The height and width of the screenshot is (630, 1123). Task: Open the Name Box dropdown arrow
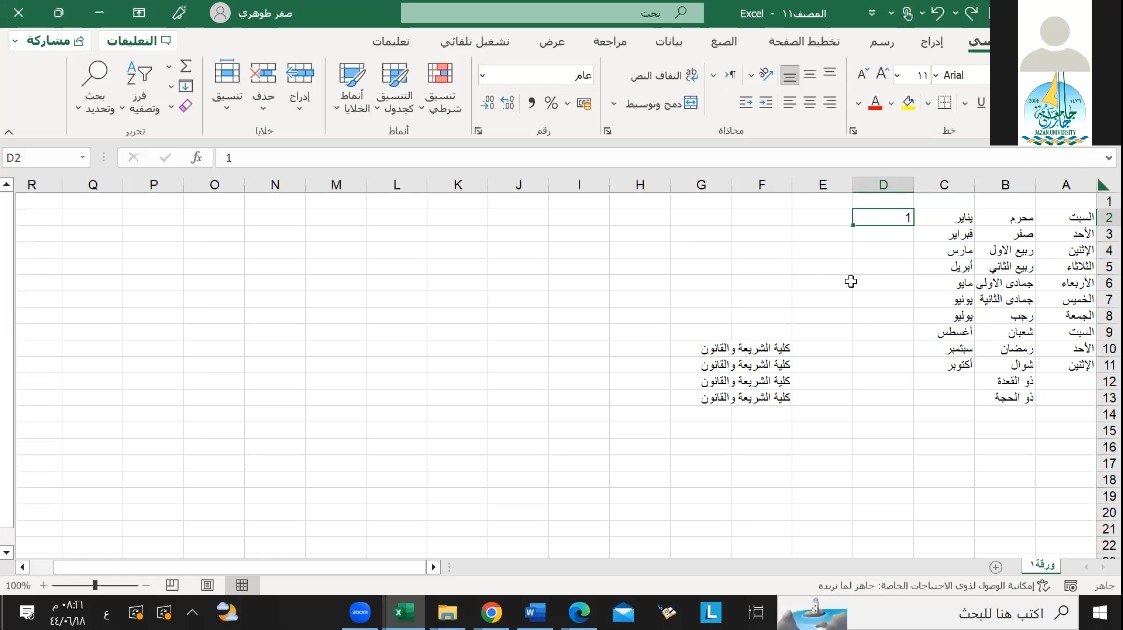(x=83, y=158)
